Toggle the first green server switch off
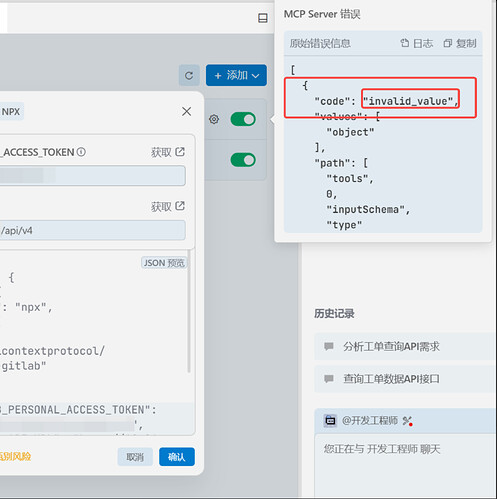The image size is (497, 499). 243,119
